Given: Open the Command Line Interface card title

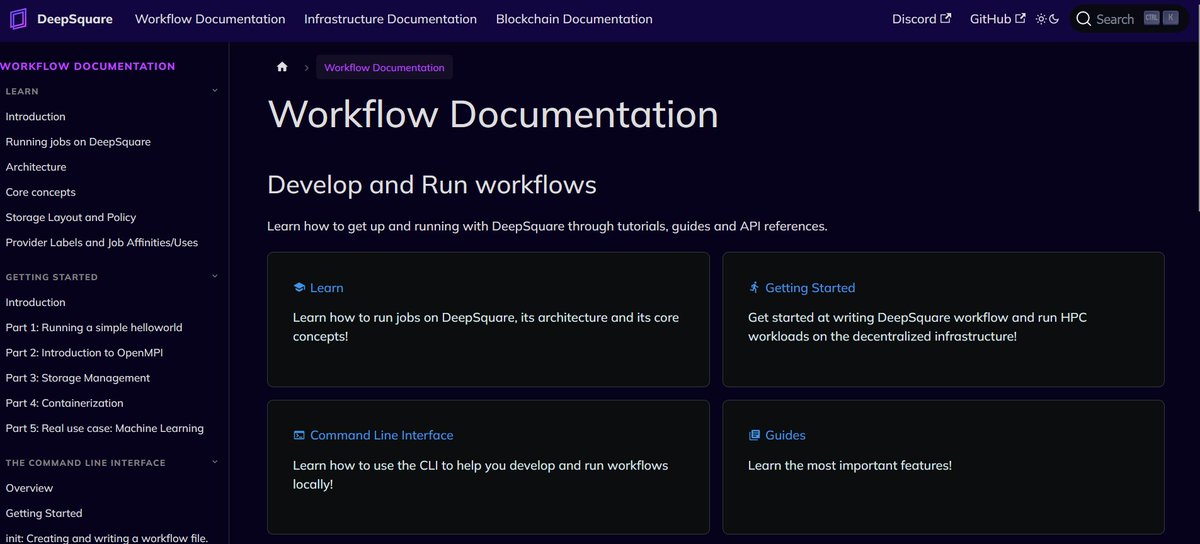Looking at the screenshot, I should pyautogui.click(x=382, y=435).
